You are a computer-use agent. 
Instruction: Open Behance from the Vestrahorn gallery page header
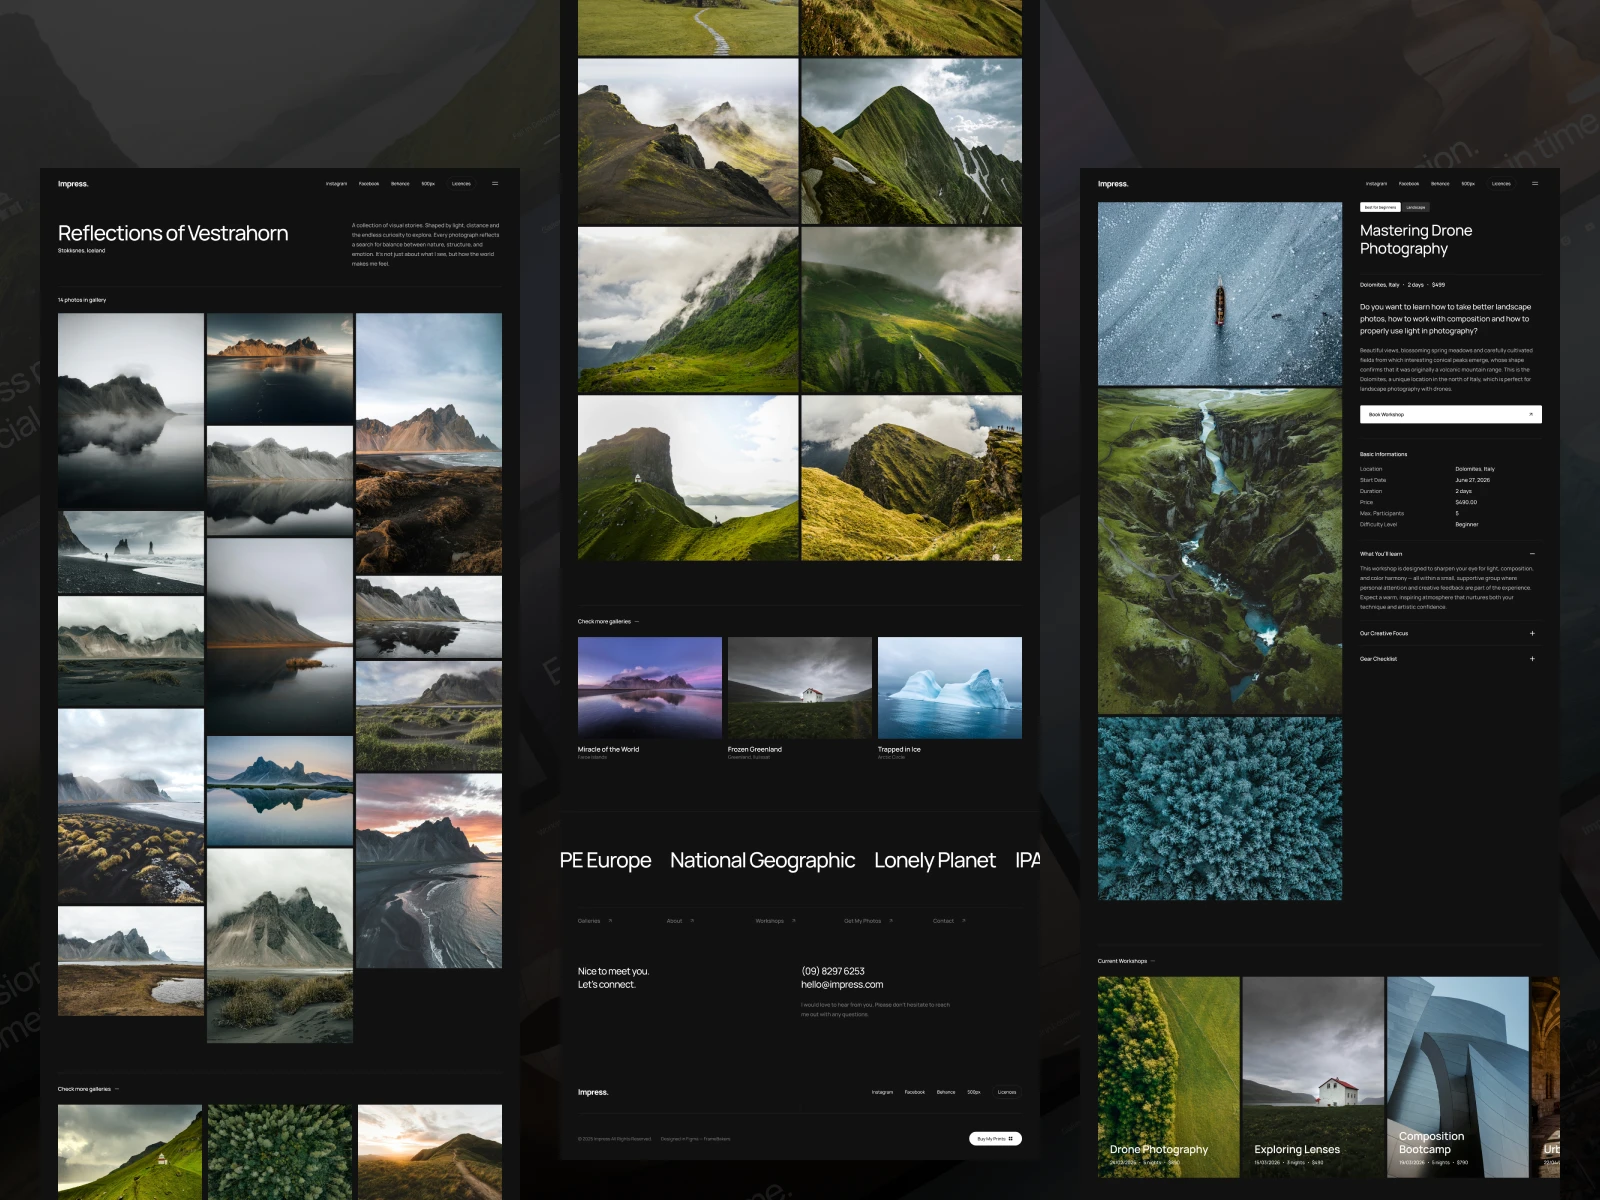(x=400, y=184)
